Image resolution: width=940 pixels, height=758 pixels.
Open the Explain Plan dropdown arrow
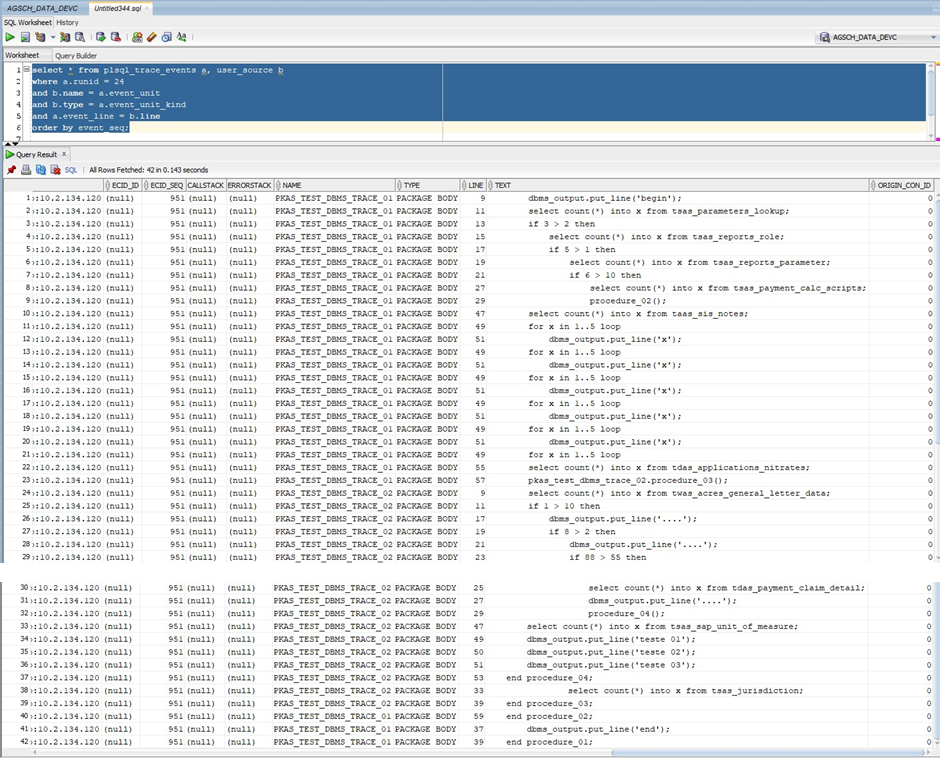[x=52, y=37]
